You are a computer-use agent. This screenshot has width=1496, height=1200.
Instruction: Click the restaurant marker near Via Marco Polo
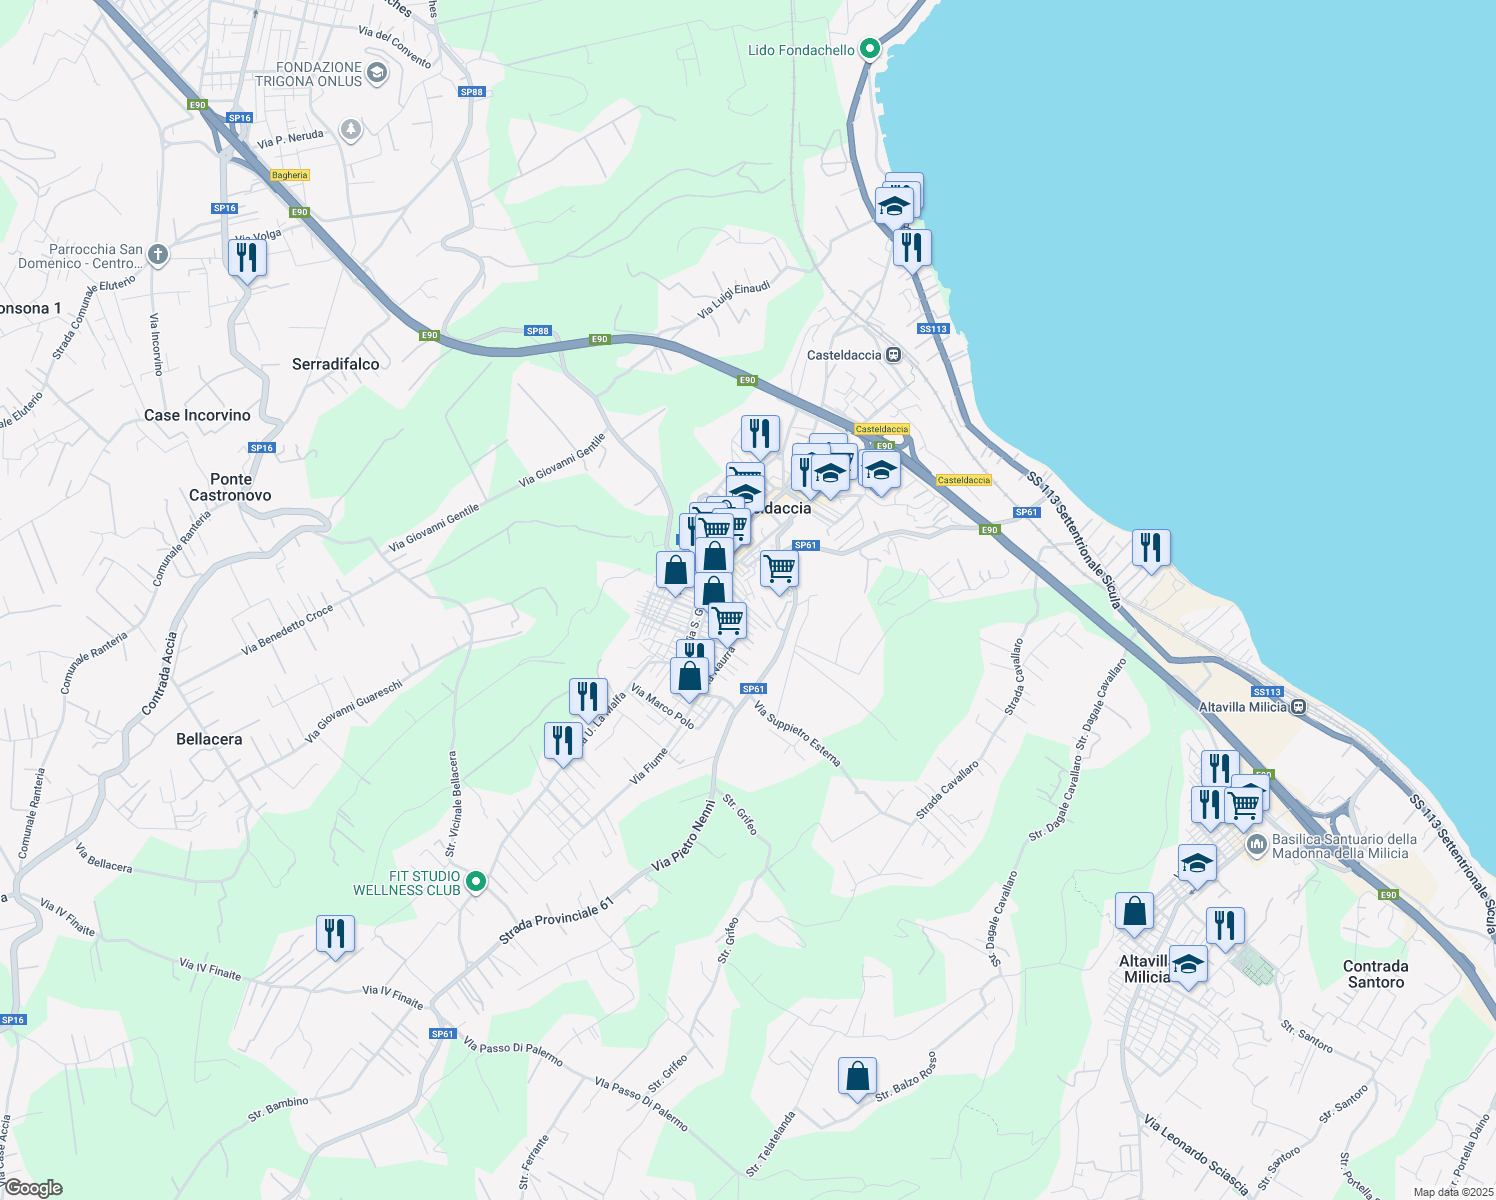(x=587, y=694)
